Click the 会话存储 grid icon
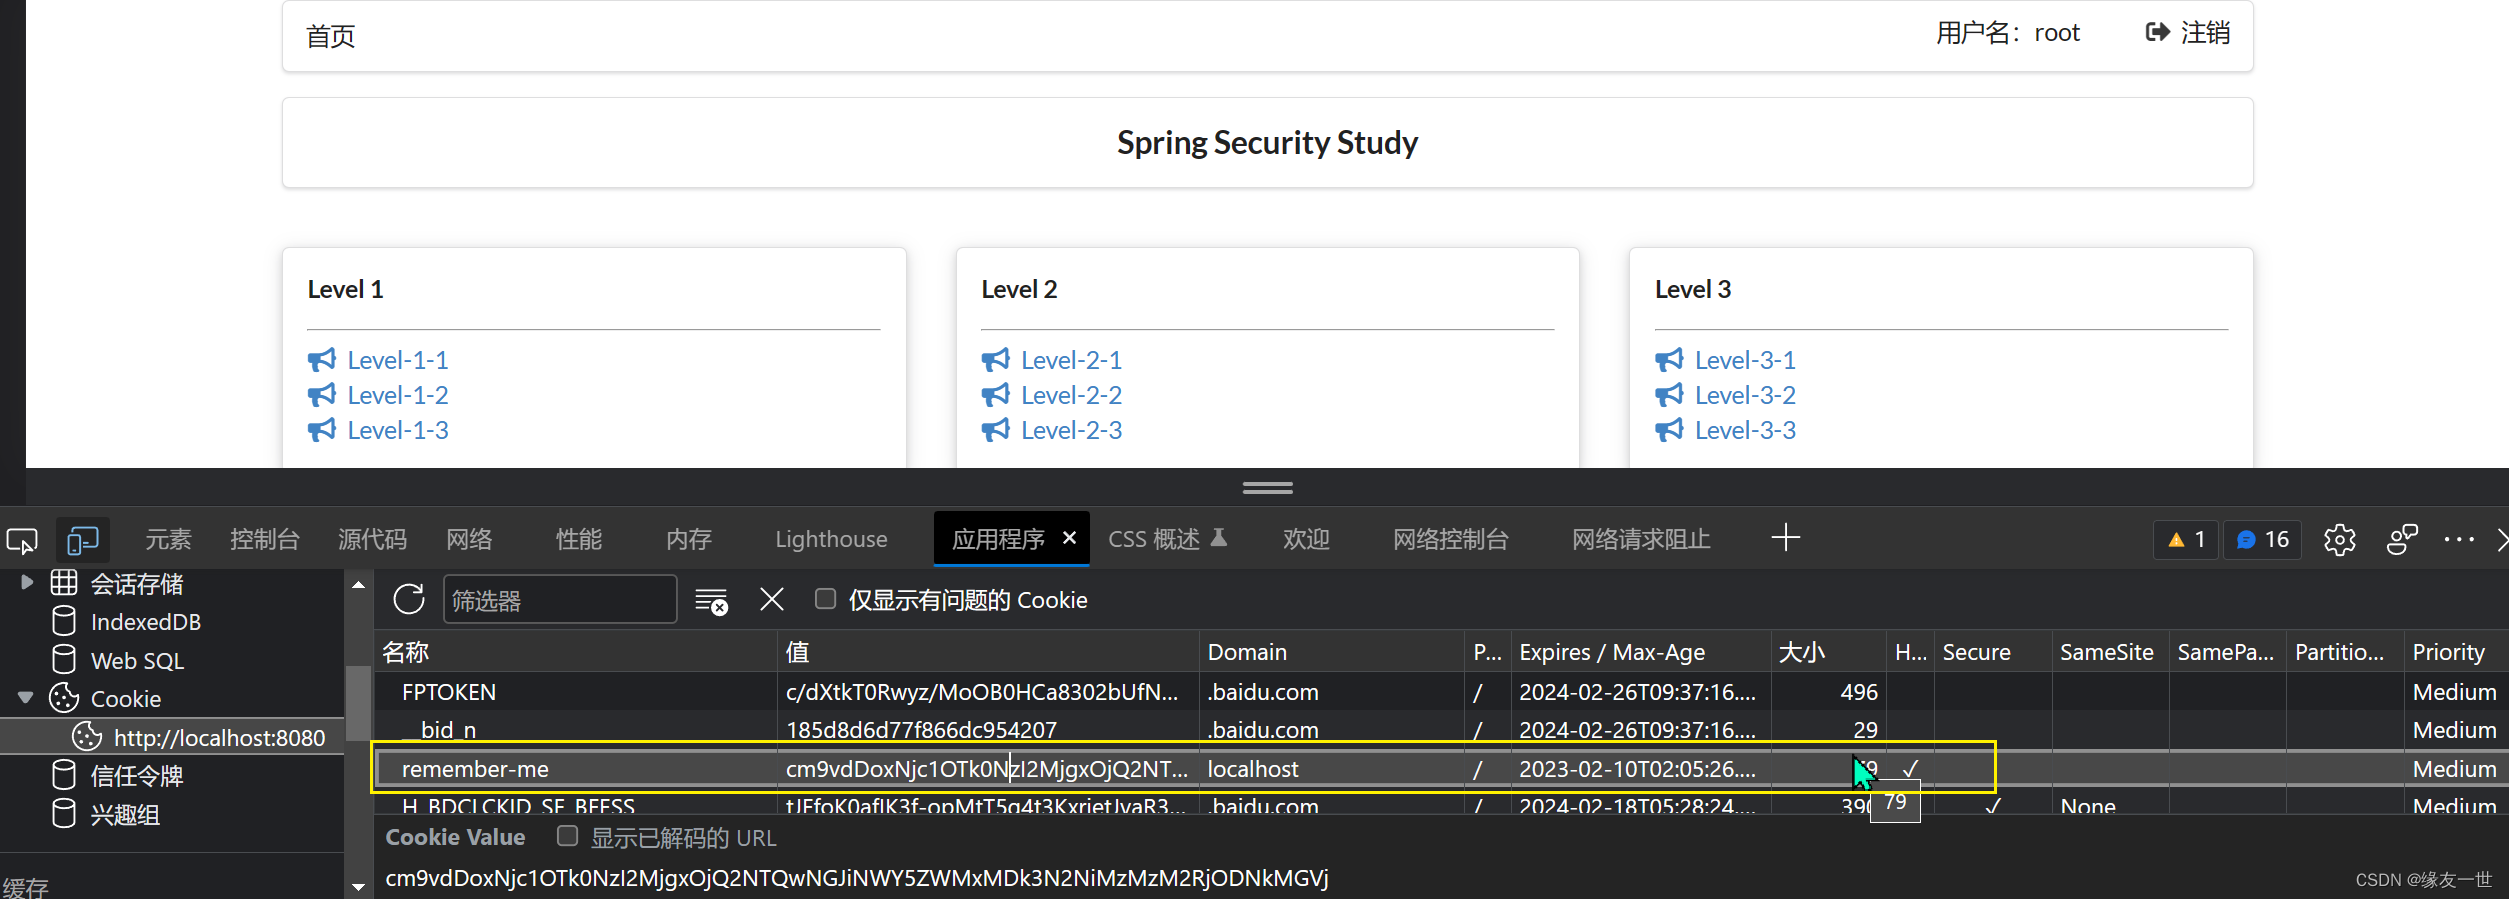 coord(64,582)
